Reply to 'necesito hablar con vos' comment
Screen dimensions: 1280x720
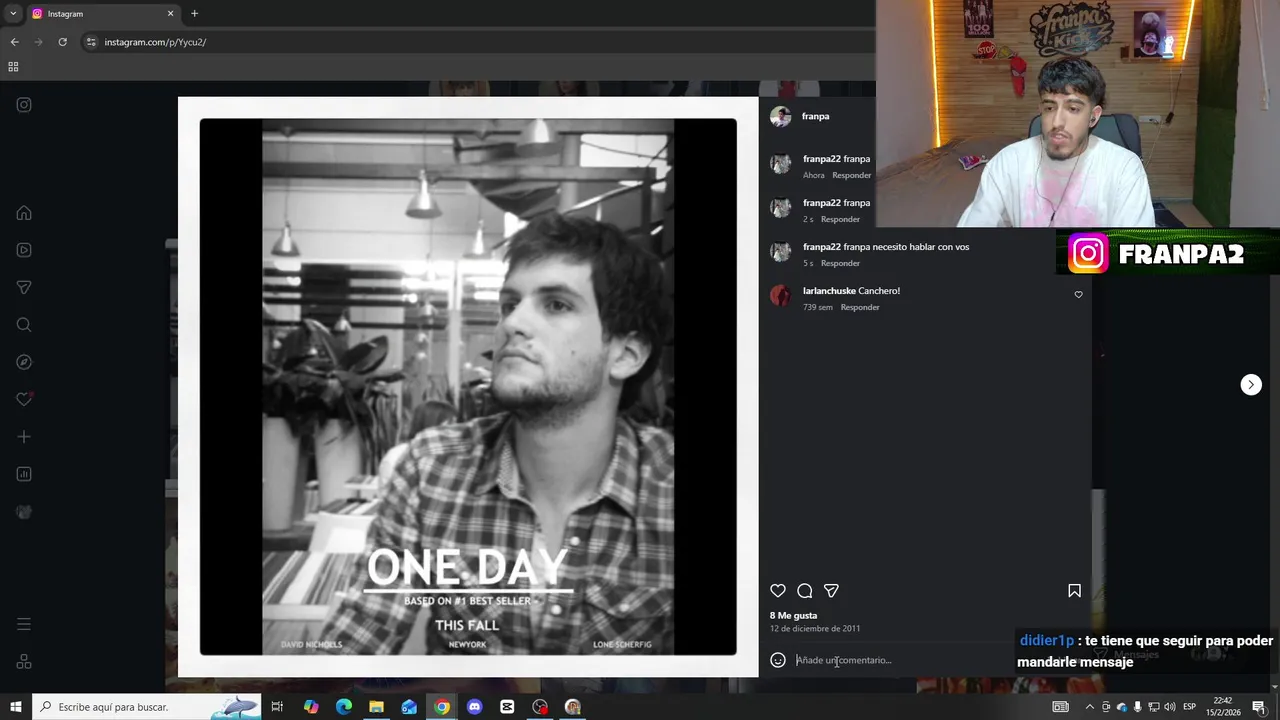click(x=840, y=263)
